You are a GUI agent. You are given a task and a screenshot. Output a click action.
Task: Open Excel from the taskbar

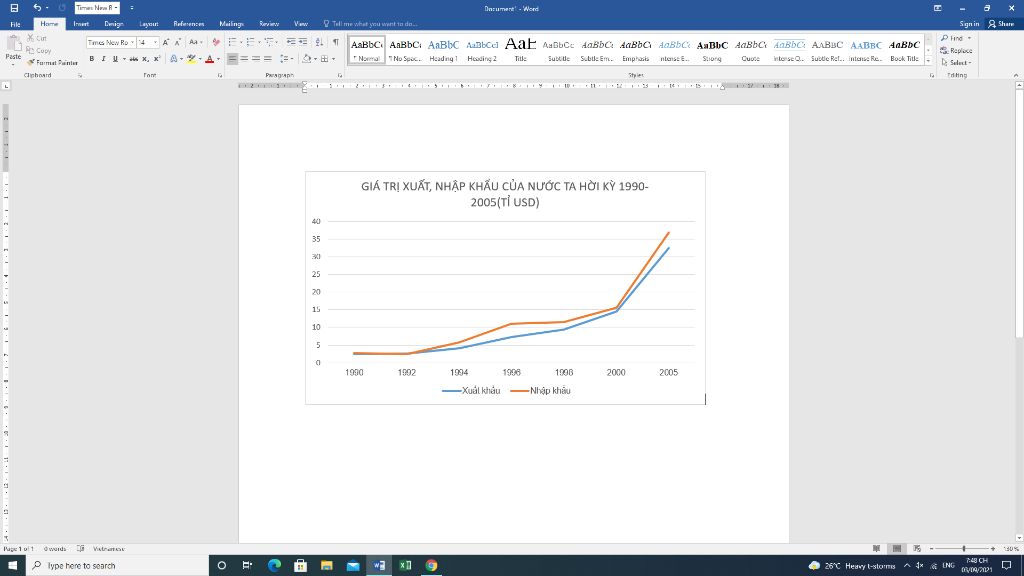tap(405, 565)
